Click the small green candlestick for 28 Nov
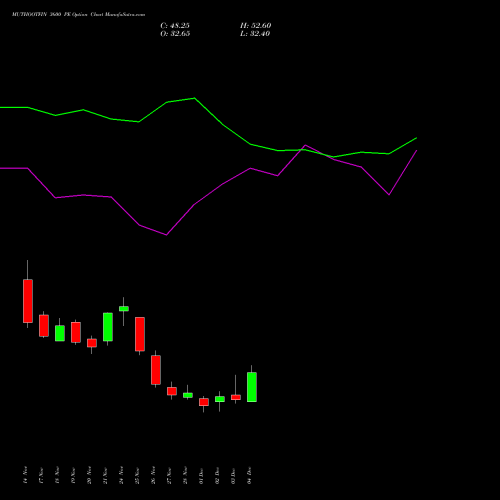 pyautogui.click(x=188, y=395)
